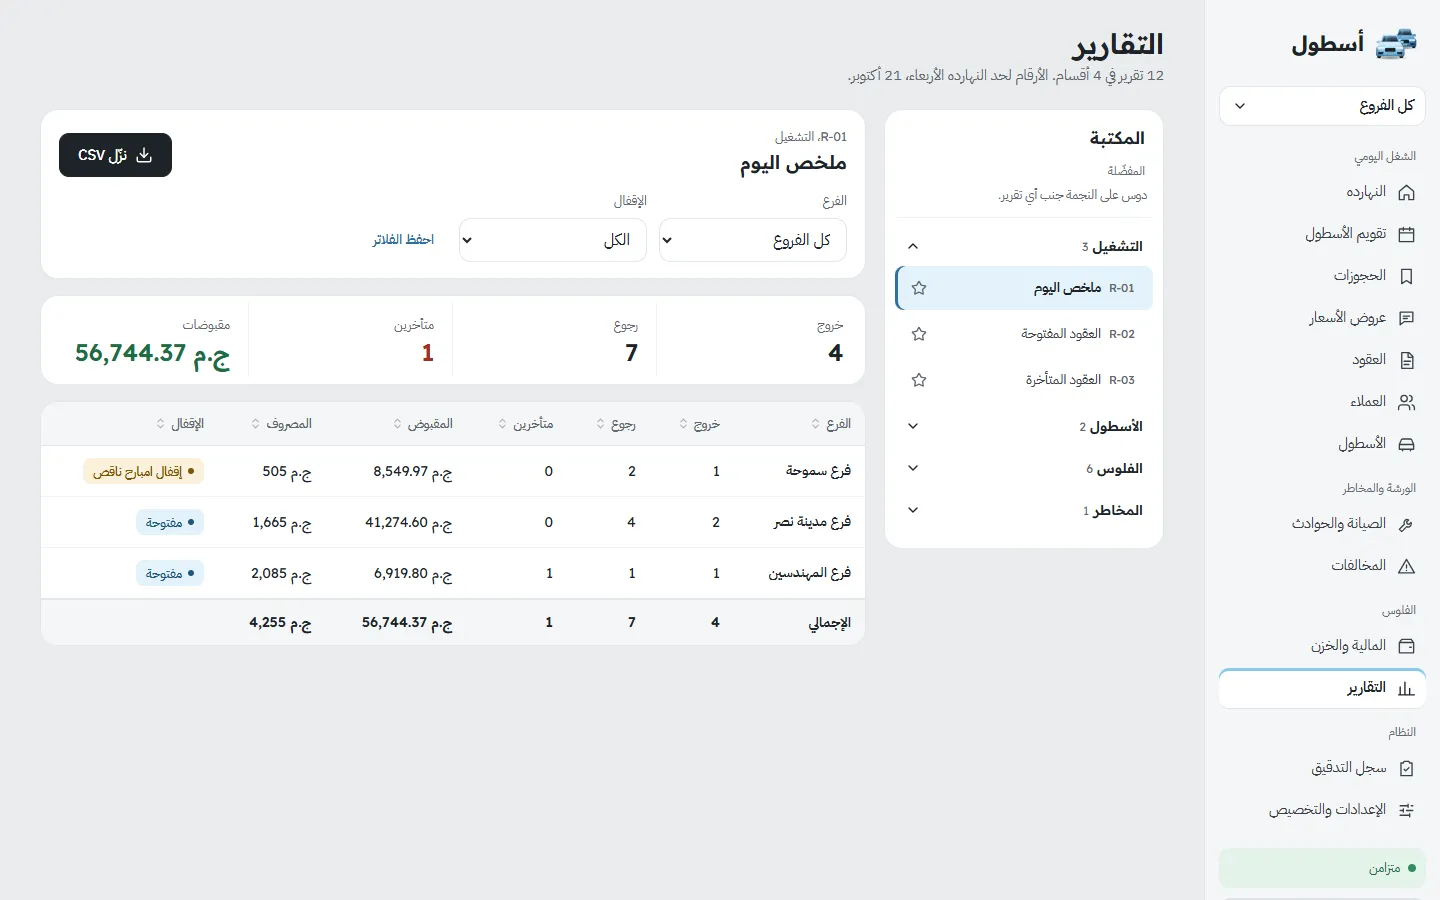Click the wallet icon for المالية والخزن

1406,646
